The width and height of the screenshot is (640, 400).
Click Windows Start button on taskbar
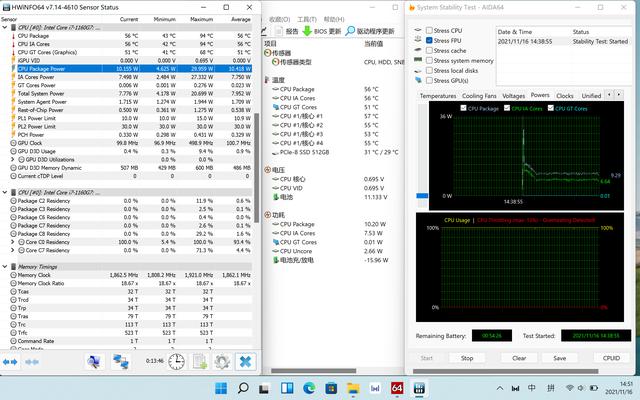(221, 388)
